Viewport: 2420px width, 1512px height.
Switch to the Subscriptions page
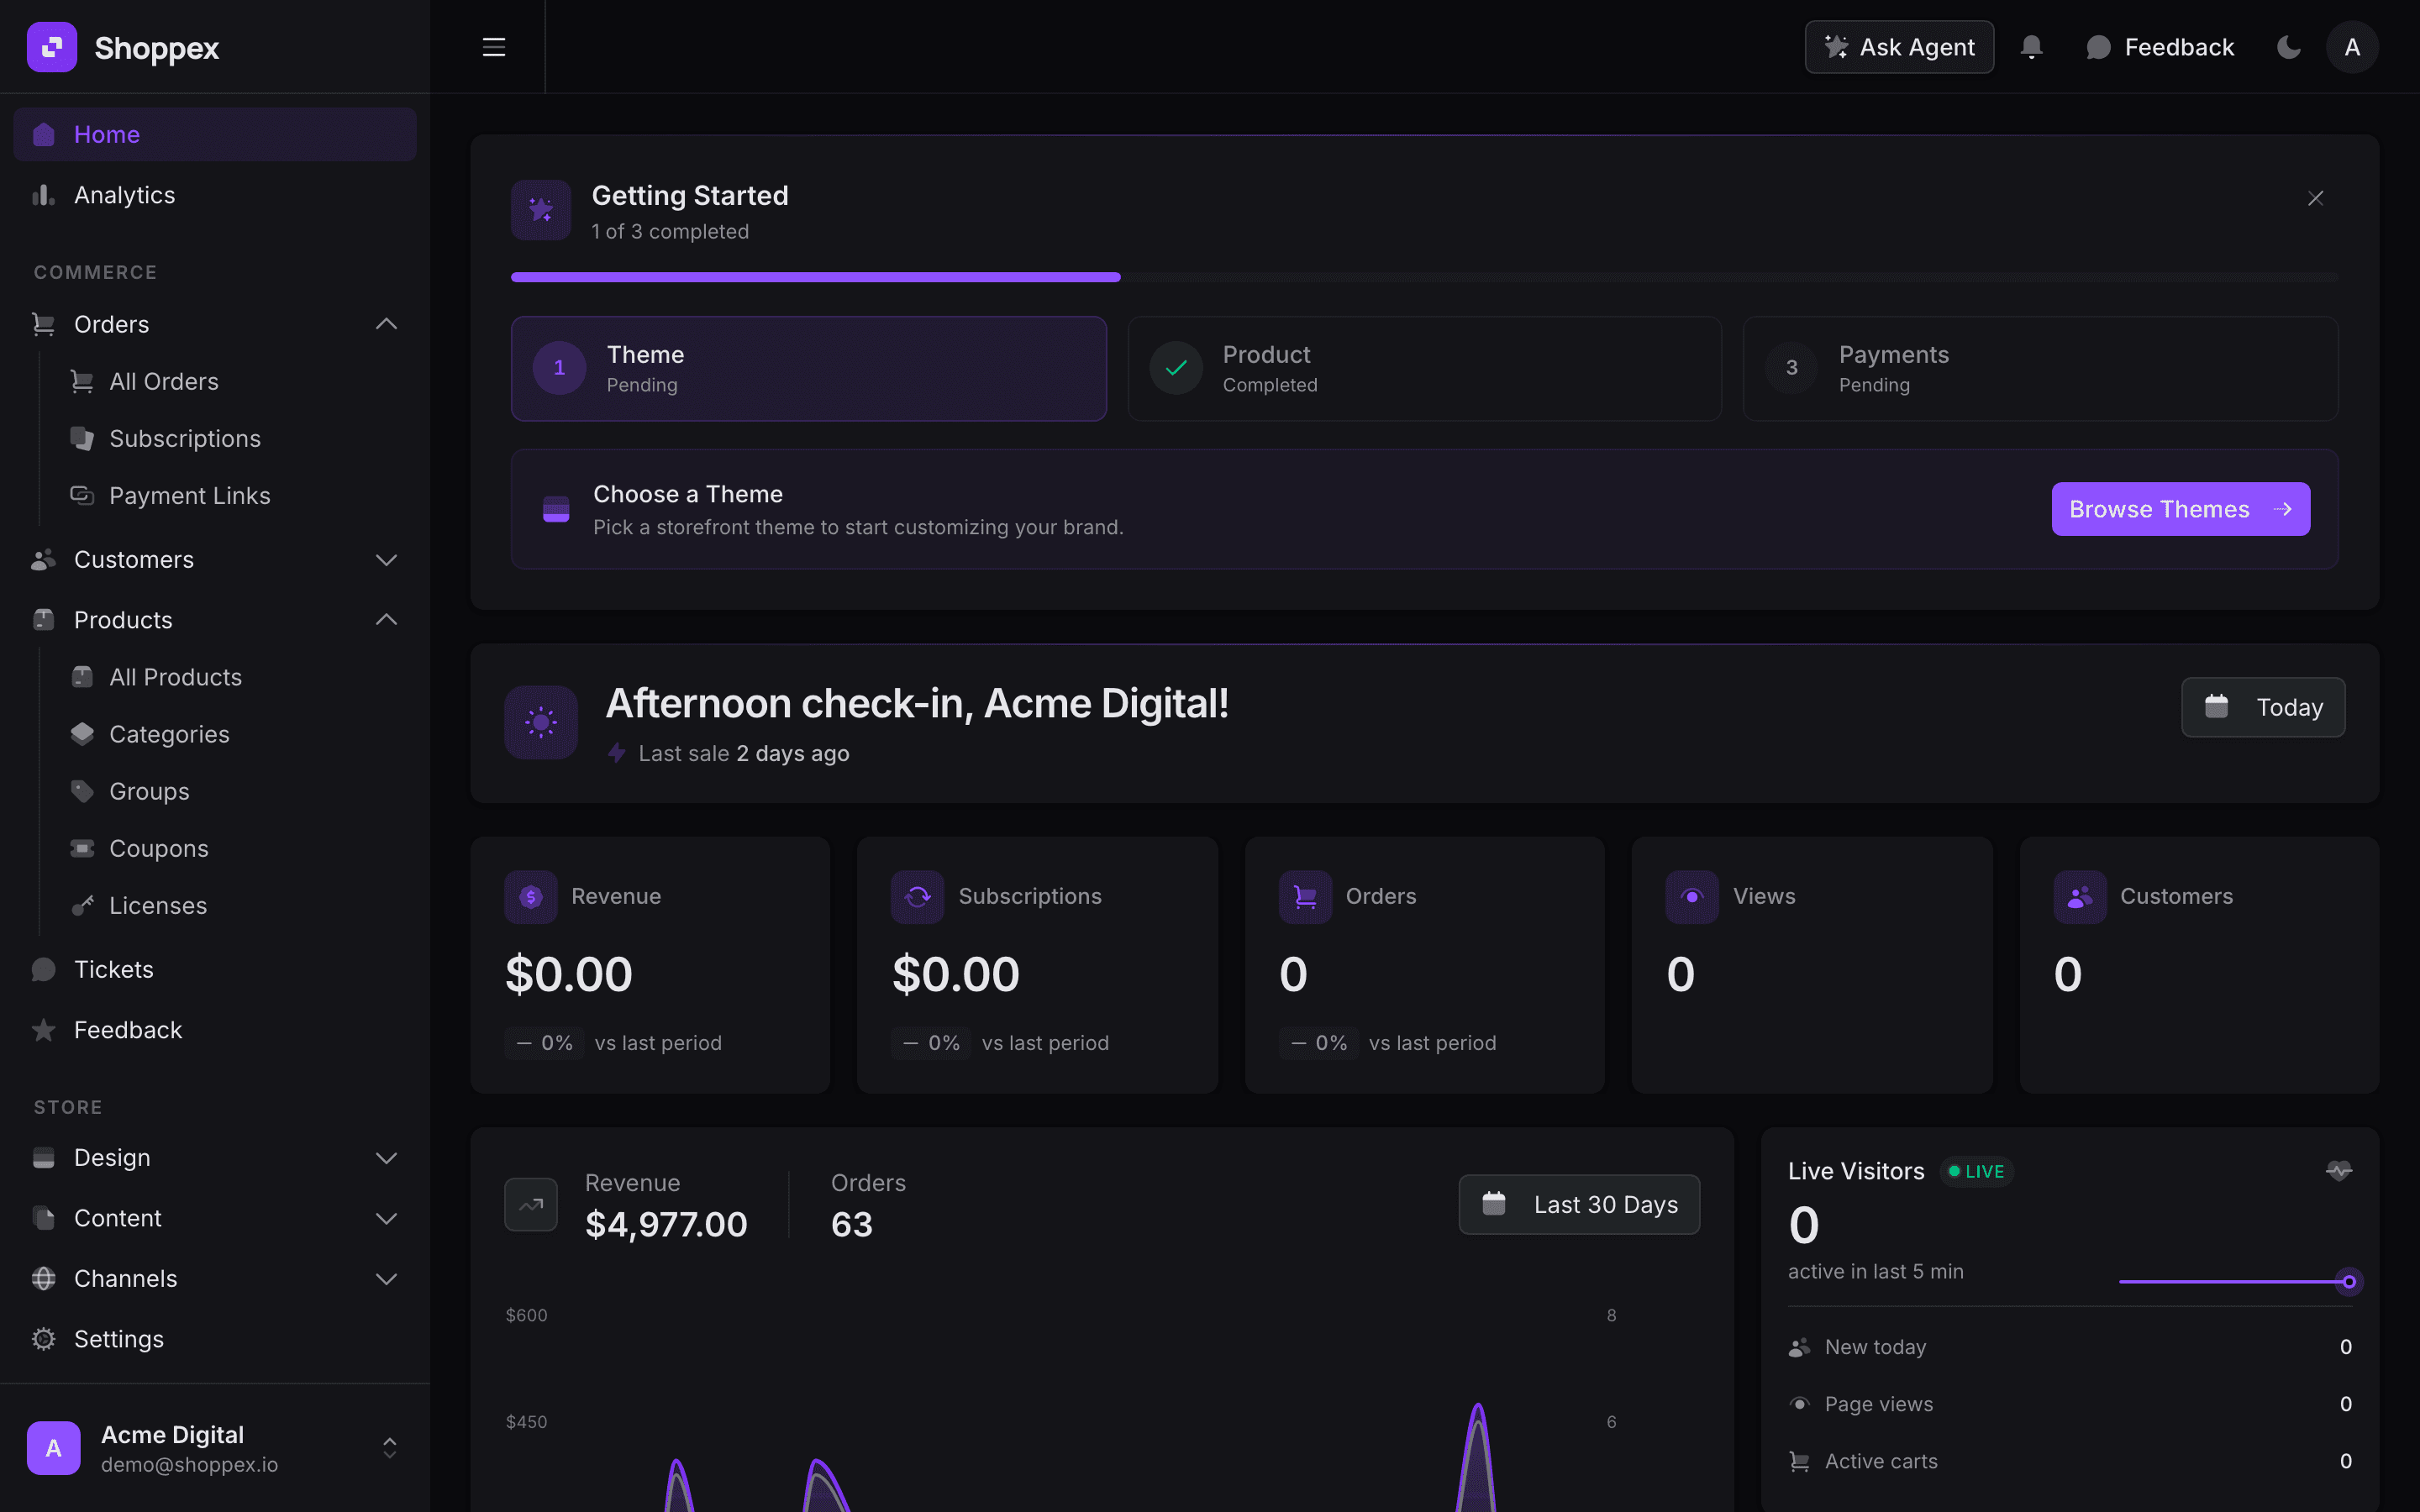point(184,438)
